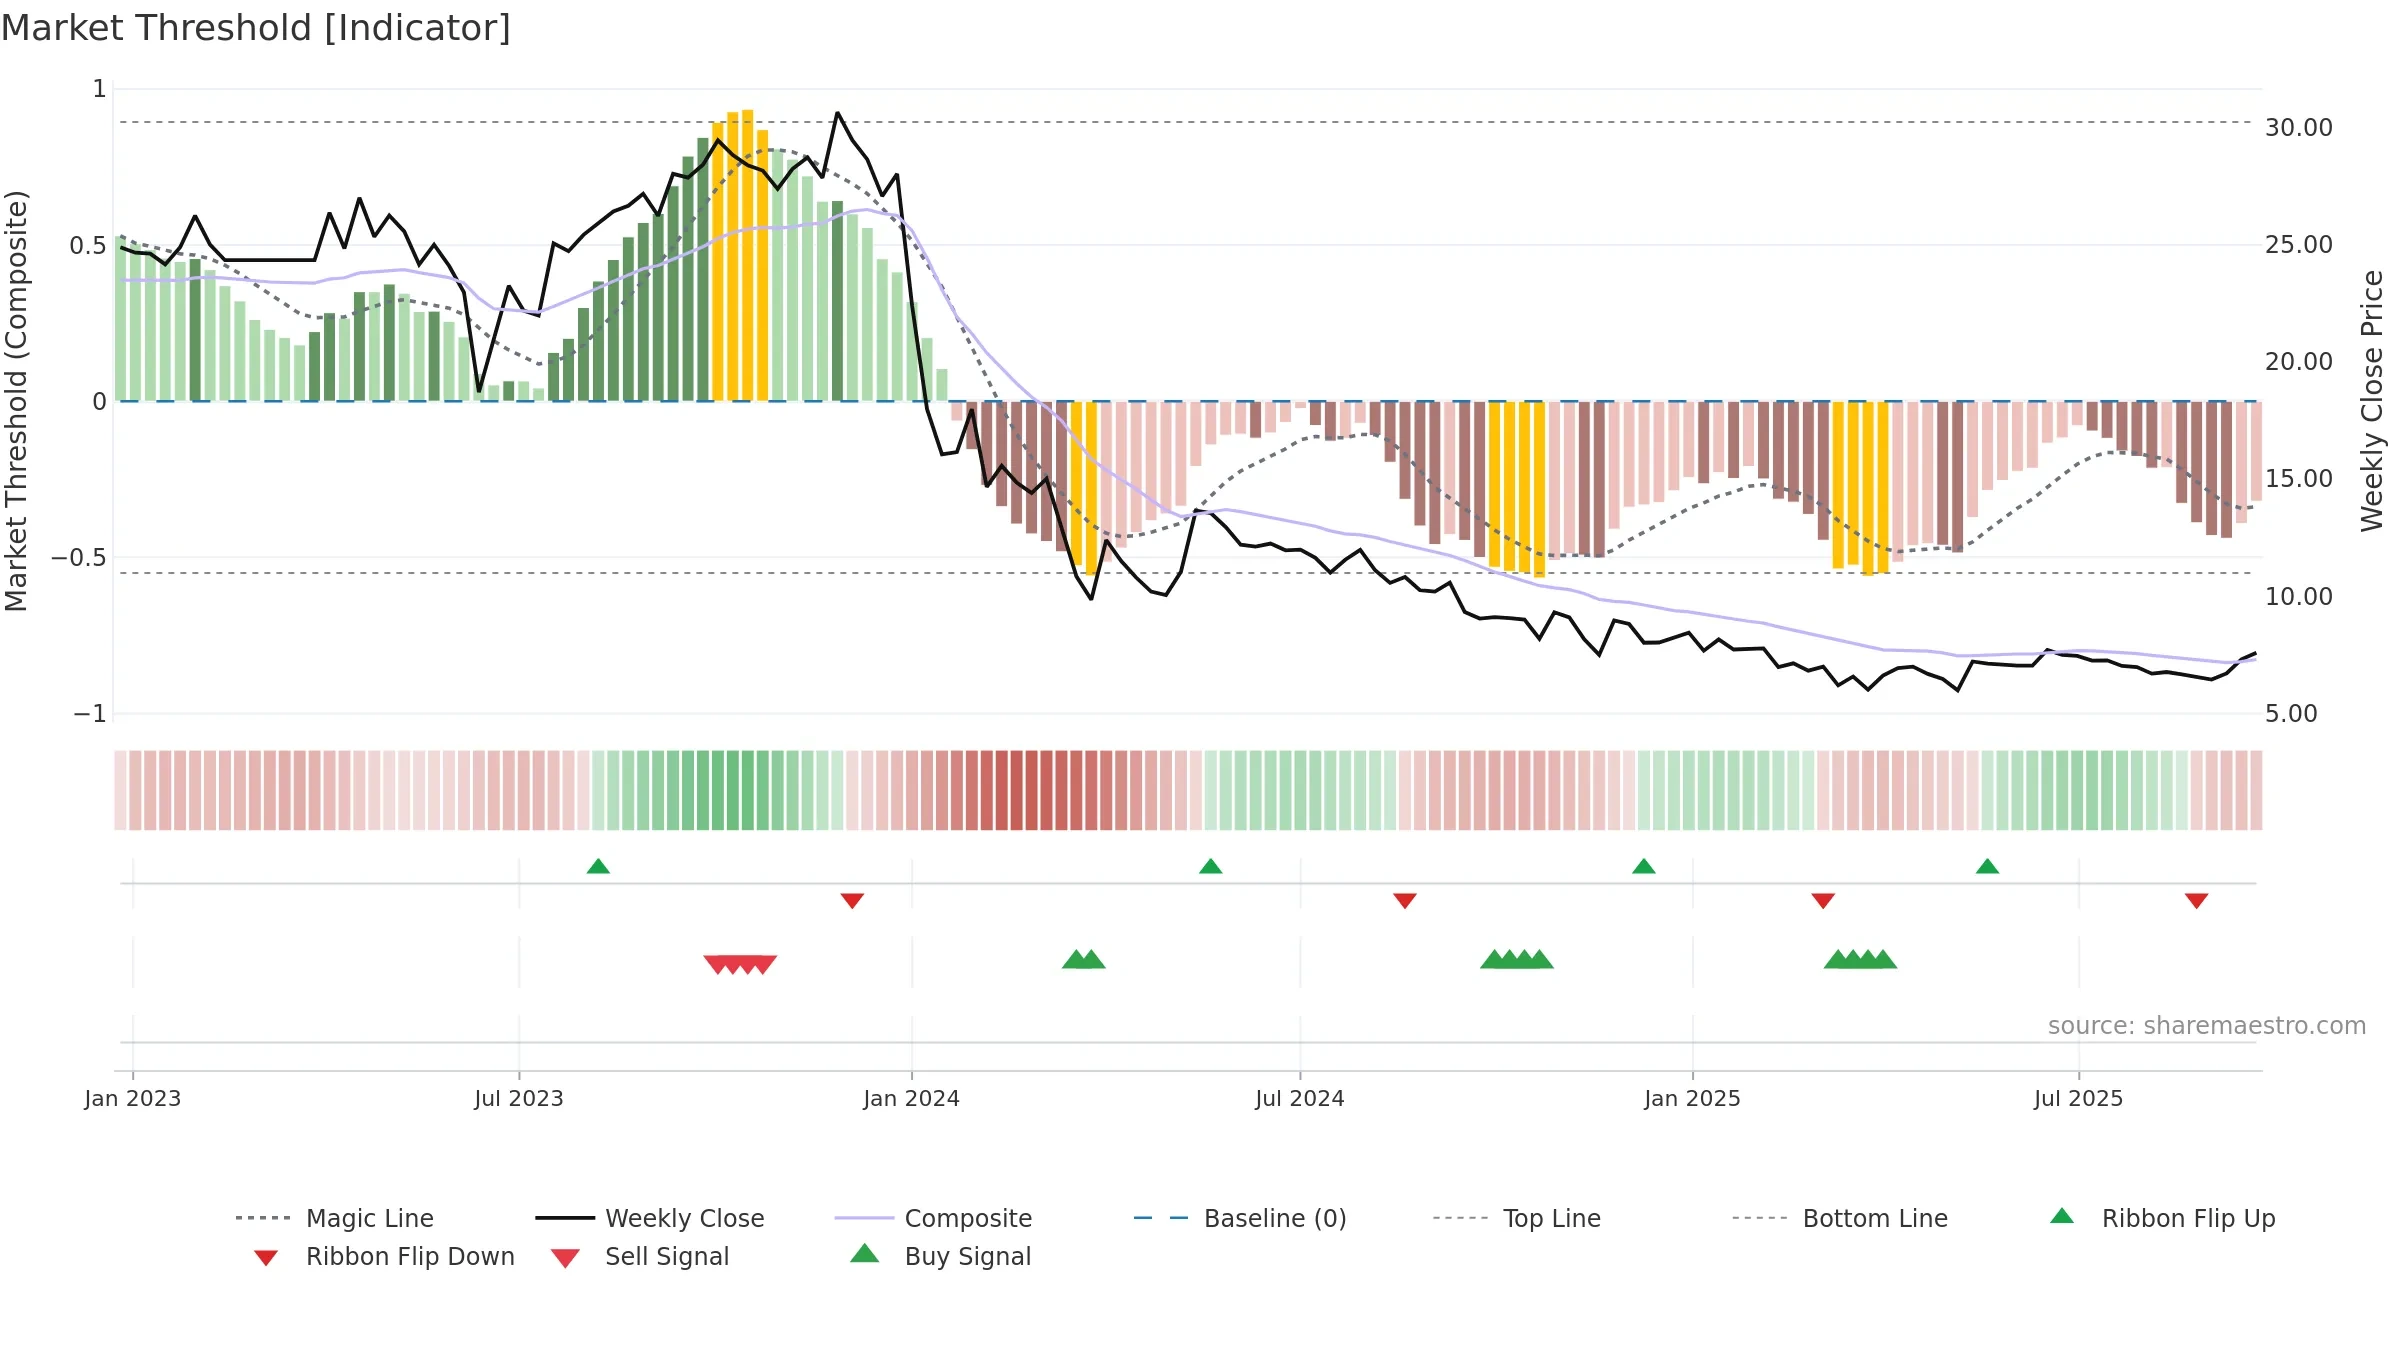Click the yellow bars below zero in March 2025

click(1861, 488)
